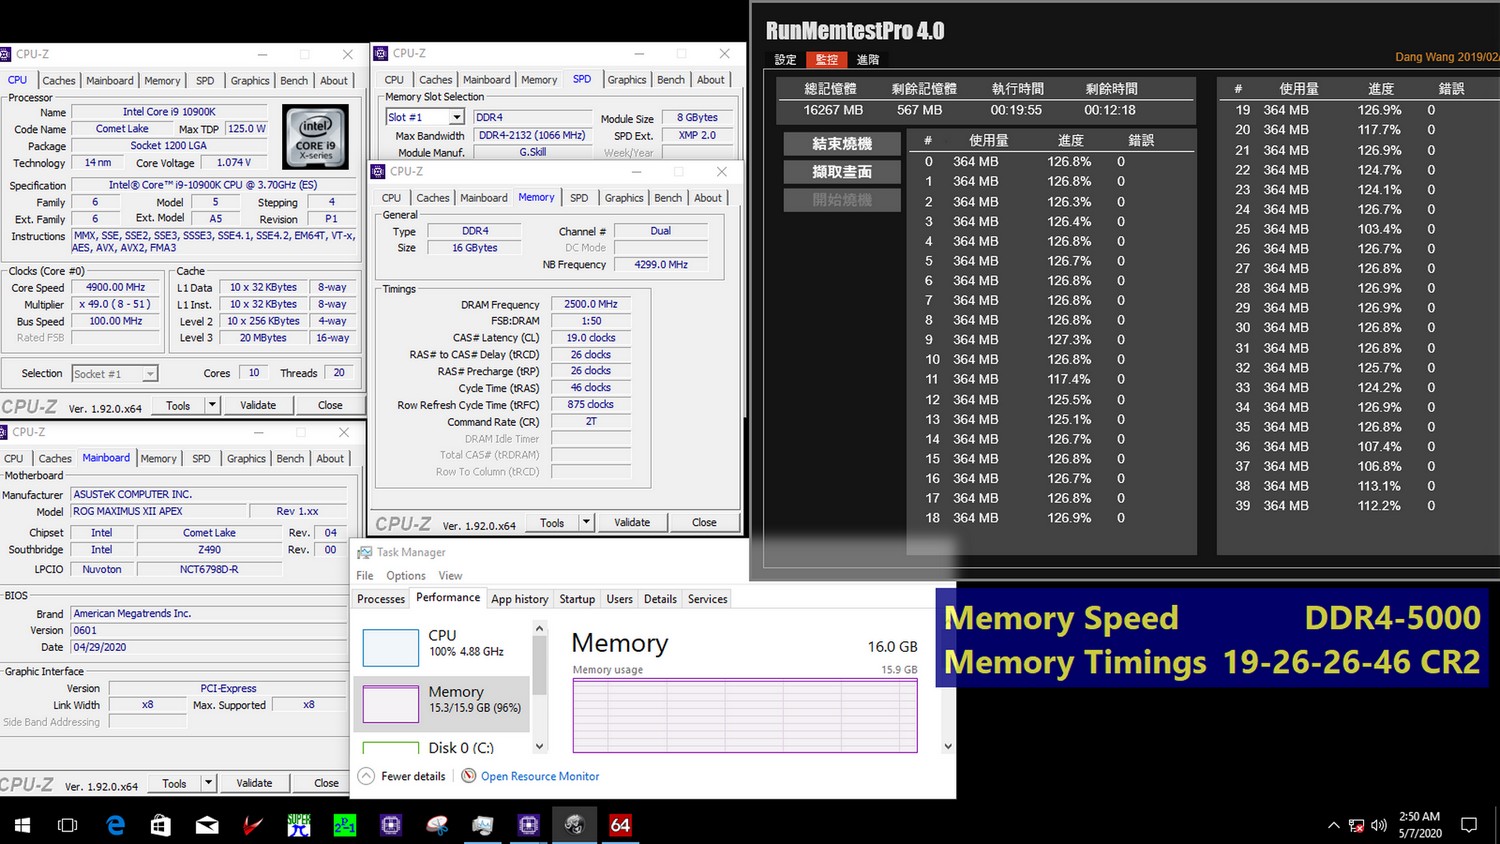This screenshot has height=844, width=1500.
Task: Select Disk 0 (C:) in the Performance list
Action: 441,747
